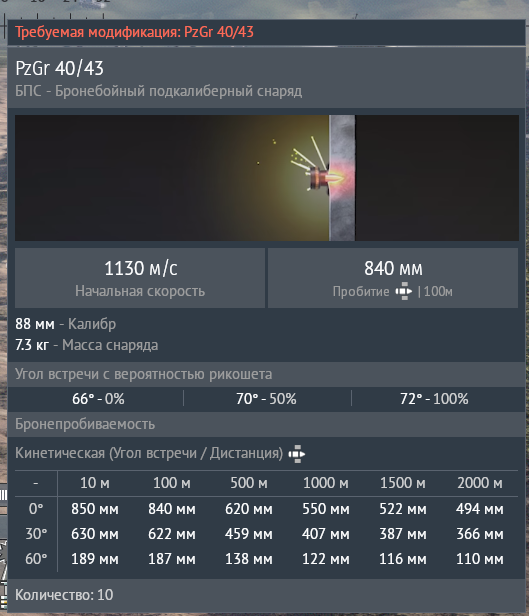Select the 840 мм penetration headline value
The image size is (529, 616).
pyautogui.click(x=393, y=268)
